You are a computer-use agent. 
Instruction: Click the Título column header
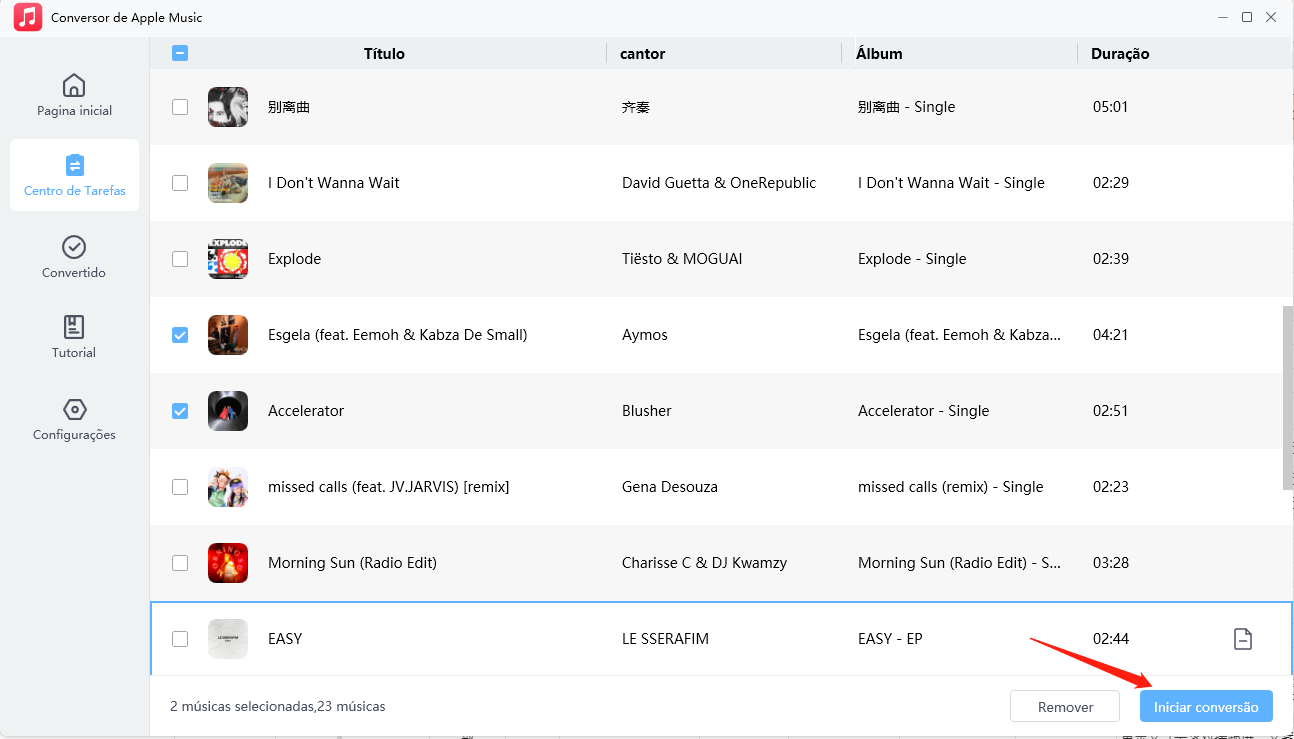[x=384, y=54]
